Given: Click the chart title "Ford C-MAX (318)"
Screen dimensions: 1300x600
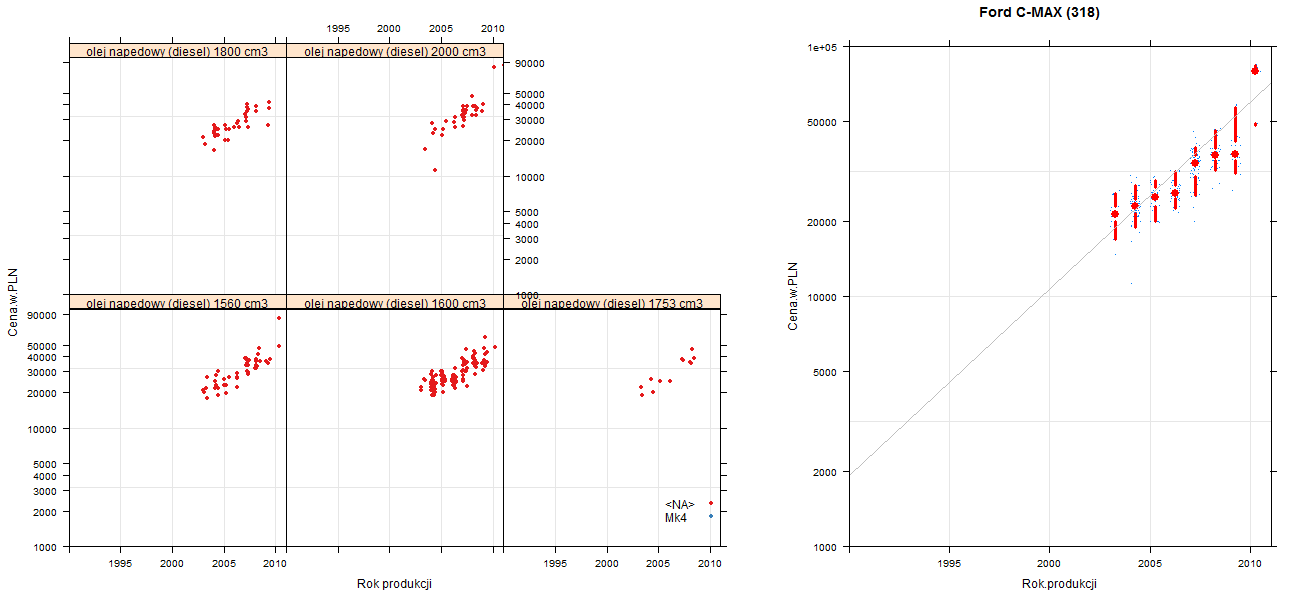Looking at the screenshot, I should tap(1040, 13).
